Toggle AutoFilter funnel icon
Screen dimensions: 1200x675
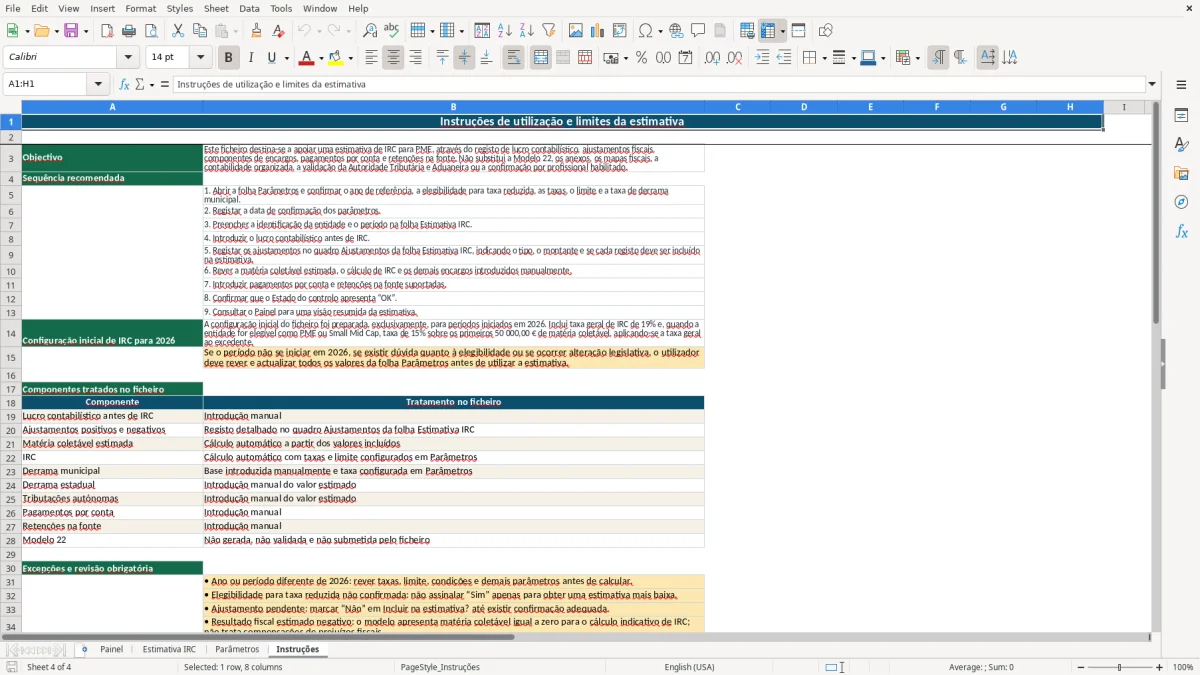(x=548, y=31)
